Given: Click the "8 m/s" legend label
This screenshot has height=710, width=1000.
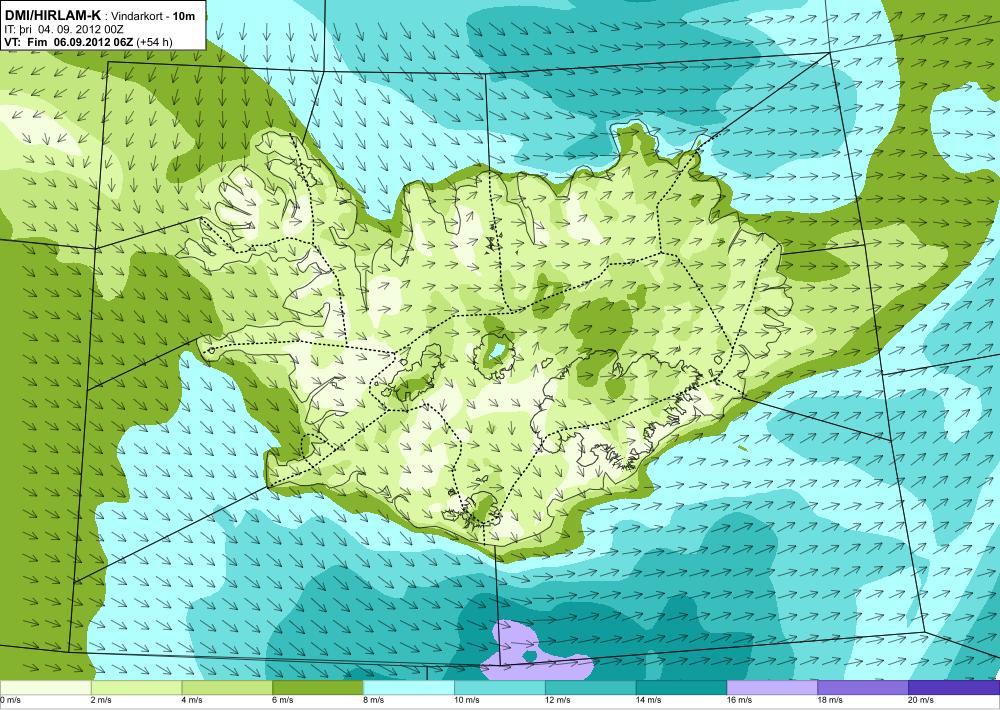Looking at the screenshot, I should 373,700.
